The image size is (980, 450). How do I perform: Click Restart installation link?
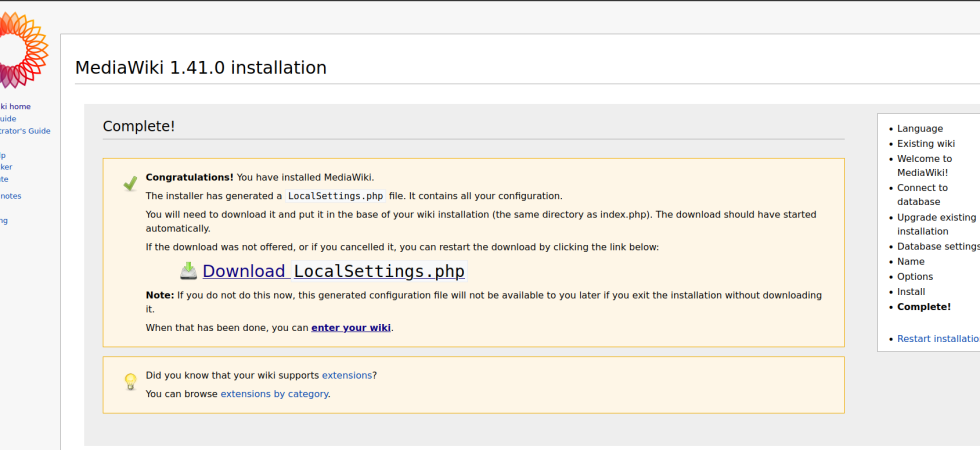point(938,338)
